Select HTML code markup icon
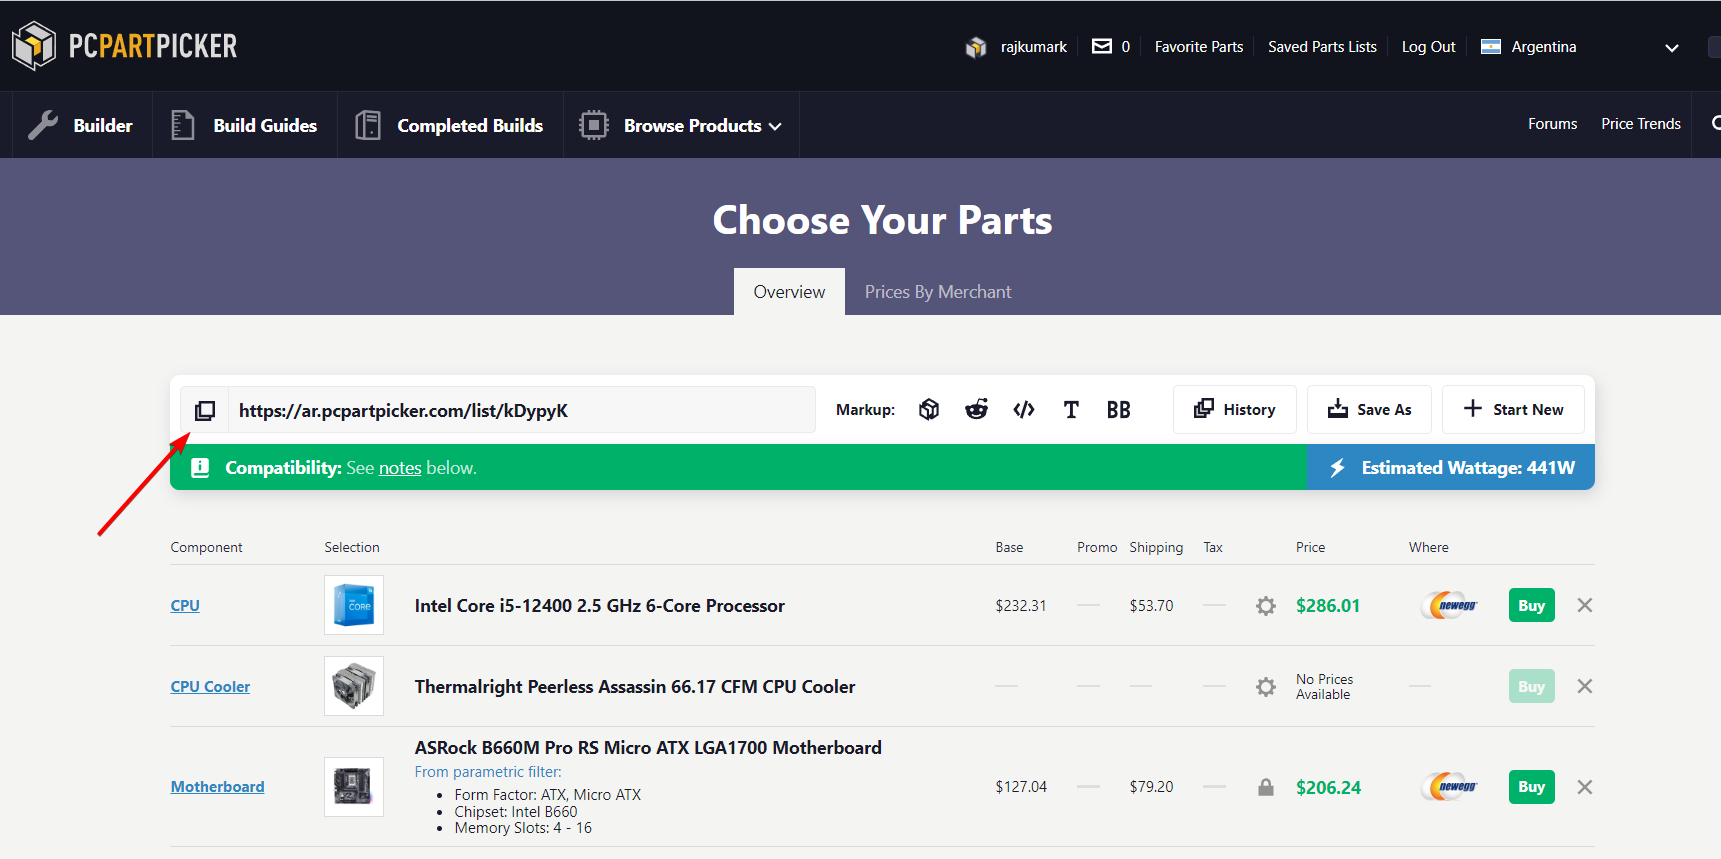The width and height of the screenshot is (1721, 859). [x=1024, y=409]
